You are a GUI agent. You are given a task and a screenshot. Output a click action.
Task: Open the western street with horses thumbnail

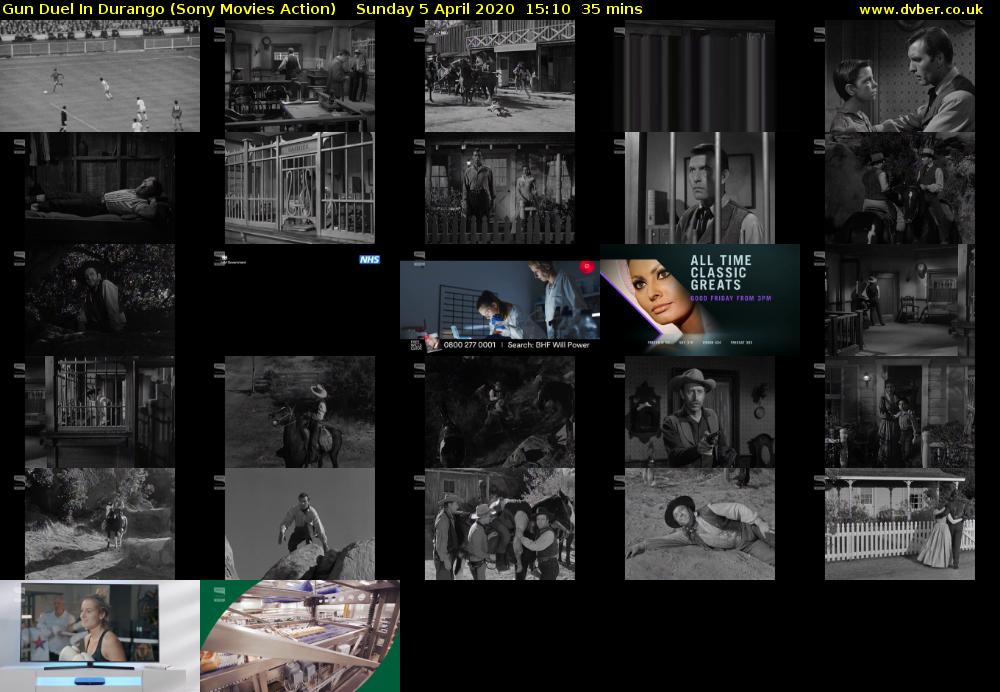pyautogui.click(x=500, y=76)
